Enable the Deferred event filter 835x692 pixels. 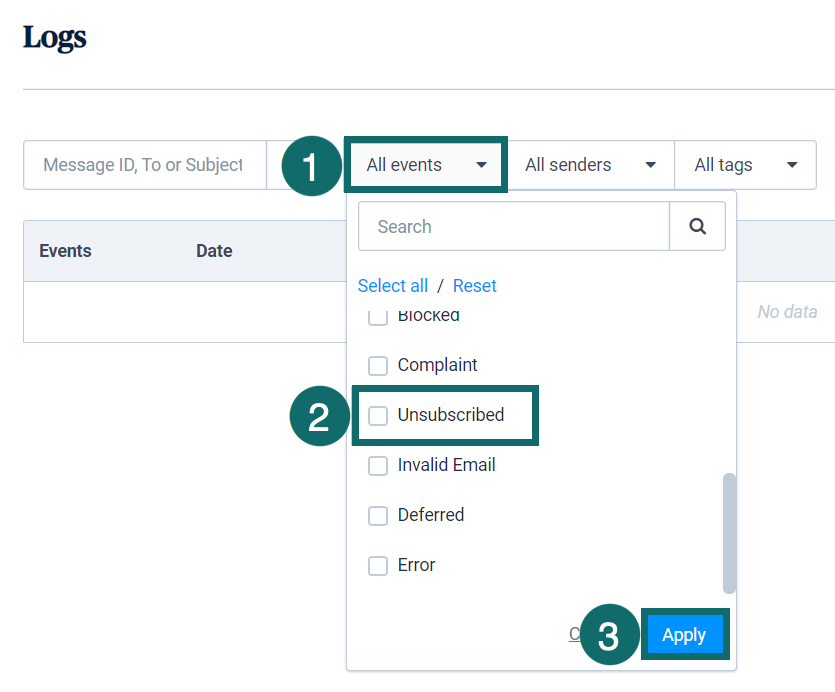coord(378,515)
